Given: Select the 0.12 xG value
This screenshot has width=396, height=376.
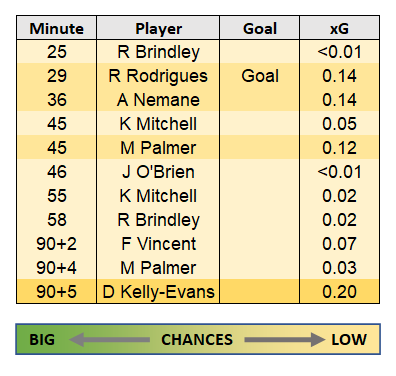Looking at the screenshot, I should point(339,148).
